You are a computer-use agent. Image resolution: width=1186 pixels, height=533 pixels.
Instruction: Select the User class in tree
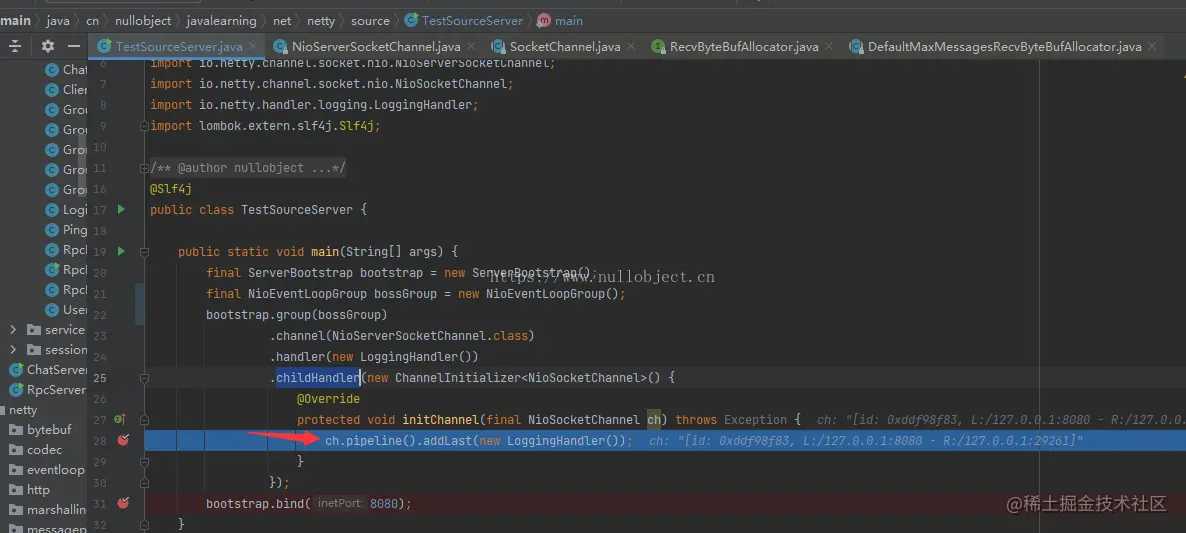67,309
